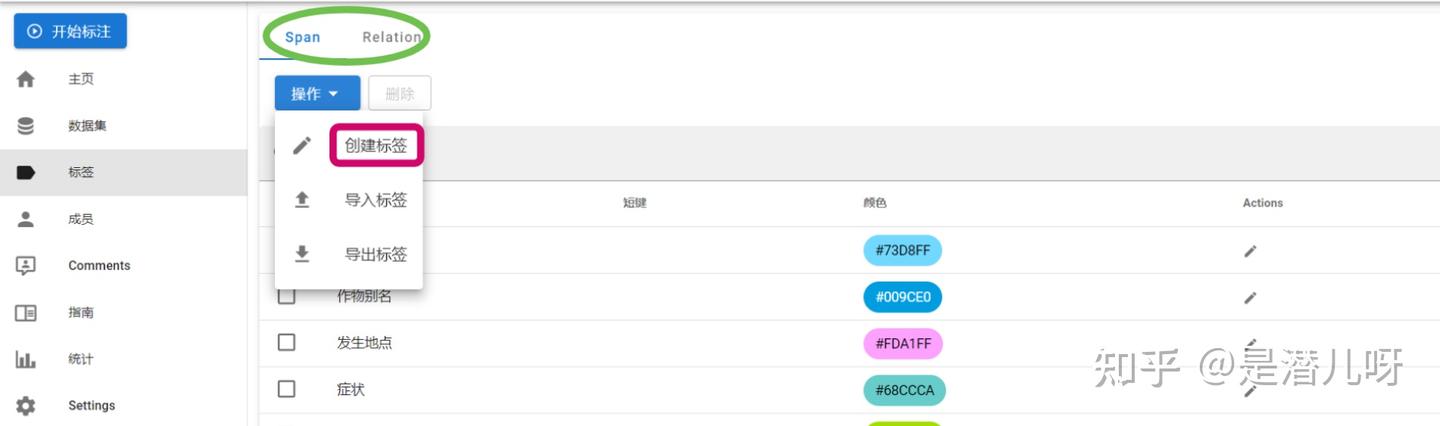Select the label tag icon
This screenshot has height=426, width=1440.
[x=26, y=172]
